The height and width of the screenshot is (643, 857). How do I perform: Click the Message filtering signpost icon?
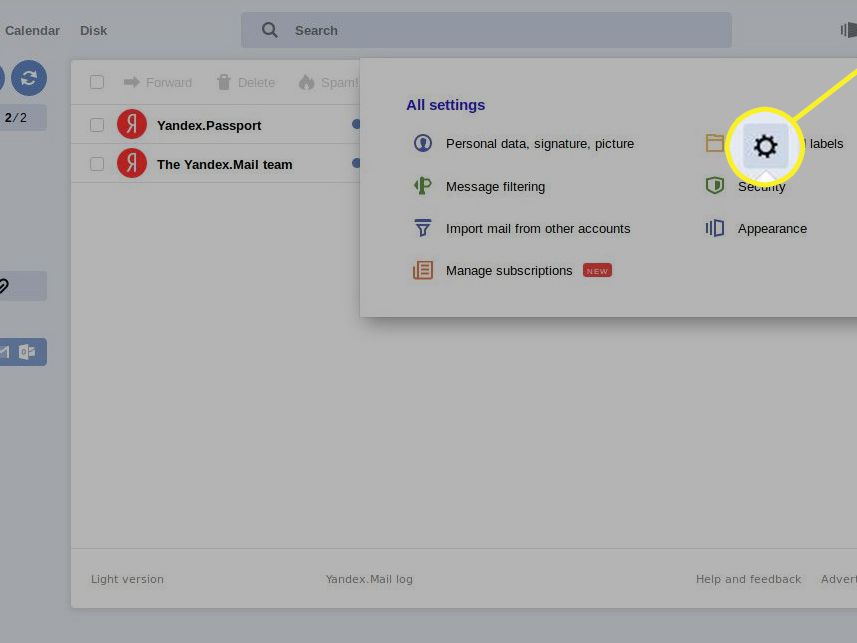[x=422, y=186]
